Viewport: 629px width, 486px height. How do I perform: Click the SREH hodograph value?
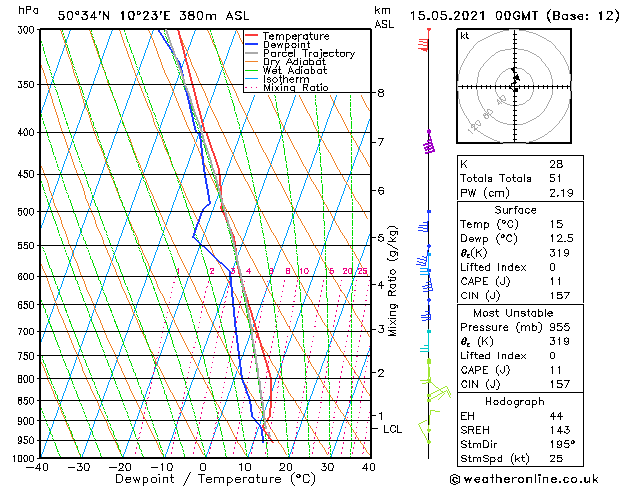(x=560, y=430)
